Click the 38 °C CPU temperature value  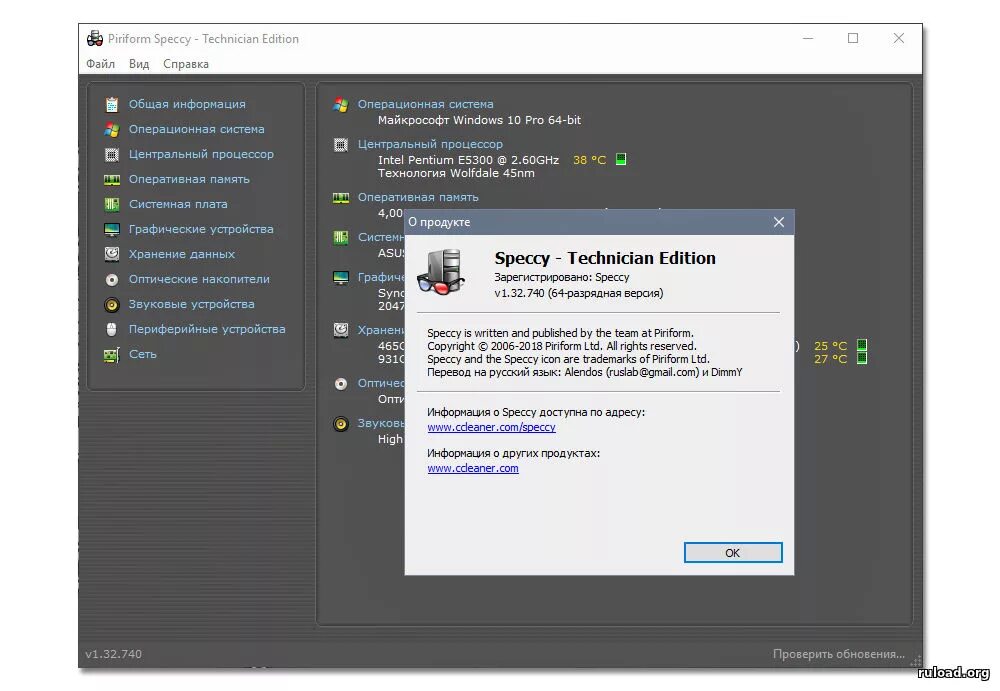[589, 160]
